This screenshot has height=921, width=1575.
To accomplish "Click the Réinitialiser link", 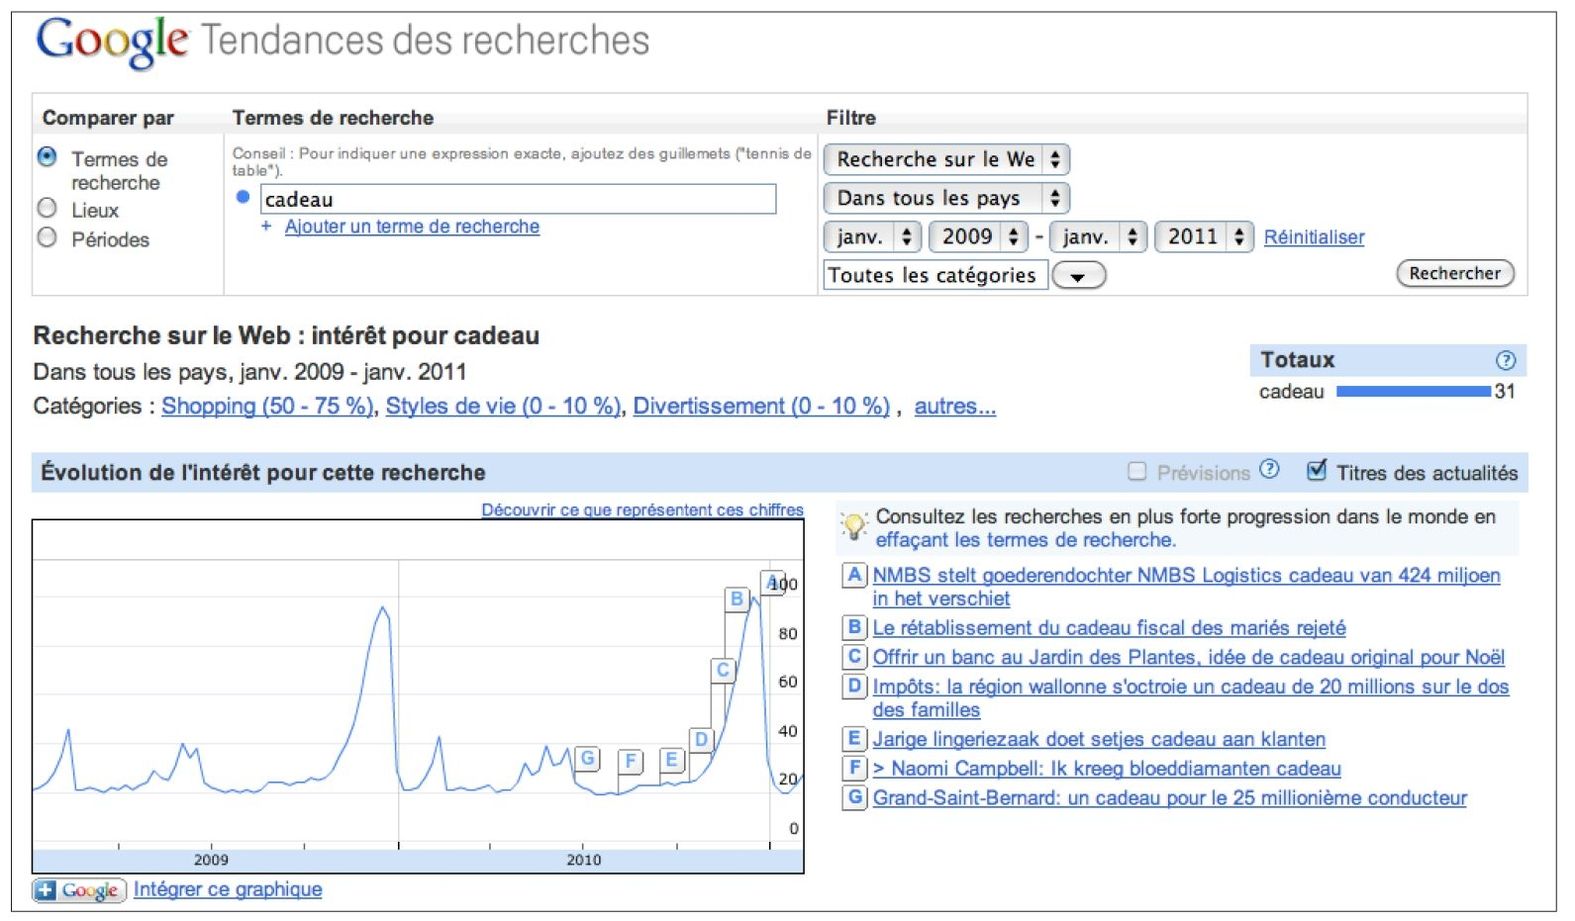I will coord(1313,238).
